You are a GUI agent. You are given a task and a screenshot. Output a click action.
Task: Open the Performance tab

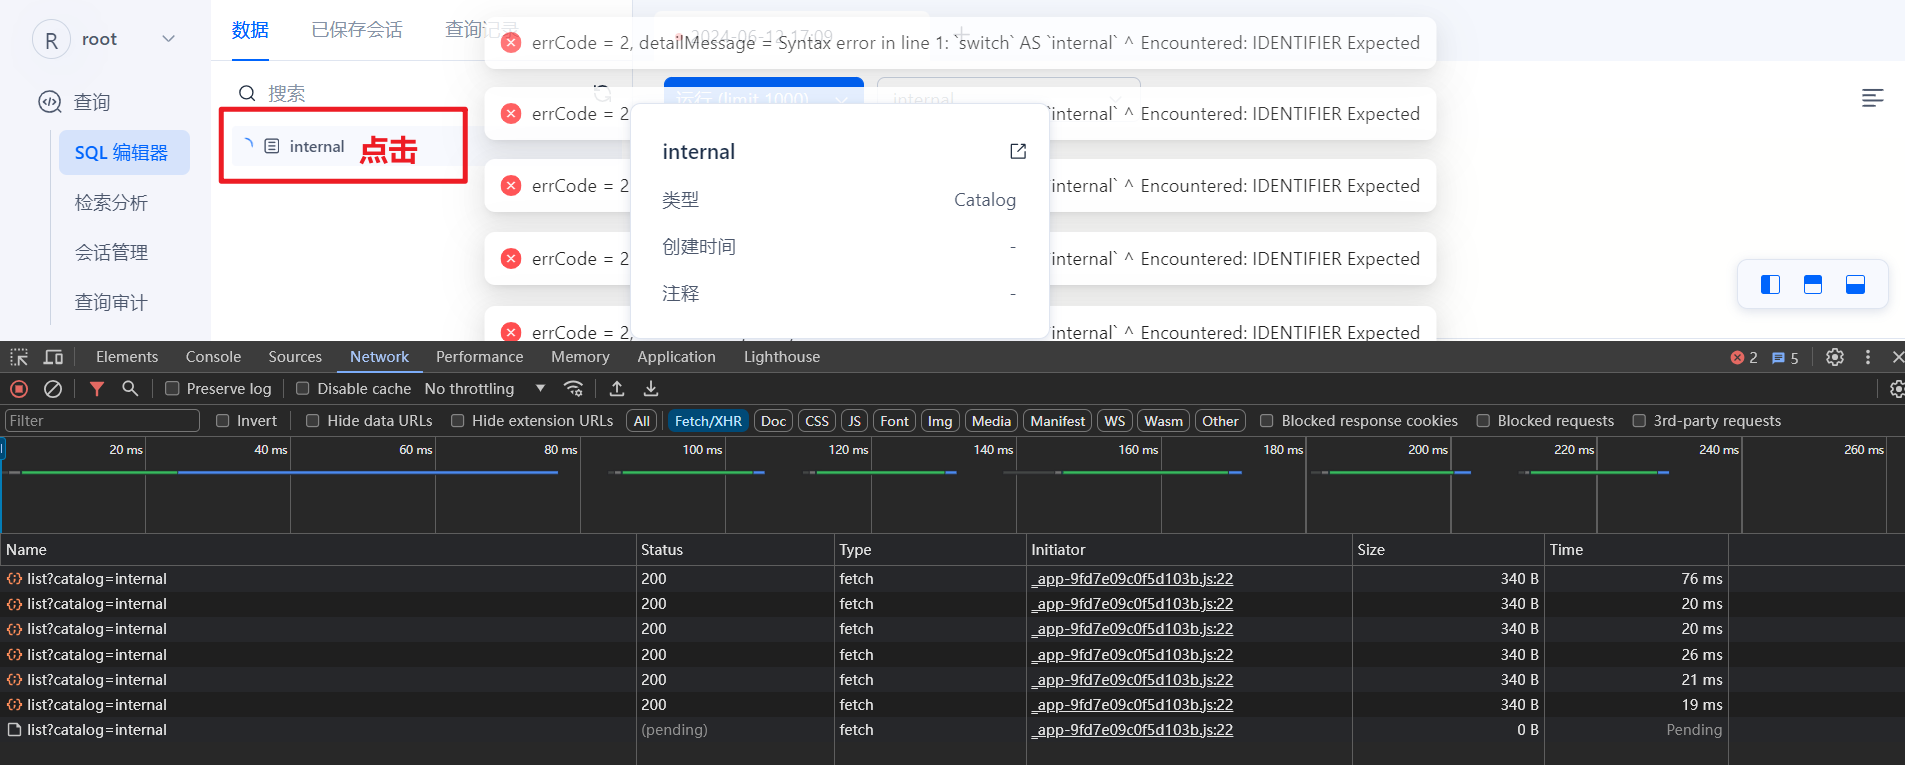point(479,357)
